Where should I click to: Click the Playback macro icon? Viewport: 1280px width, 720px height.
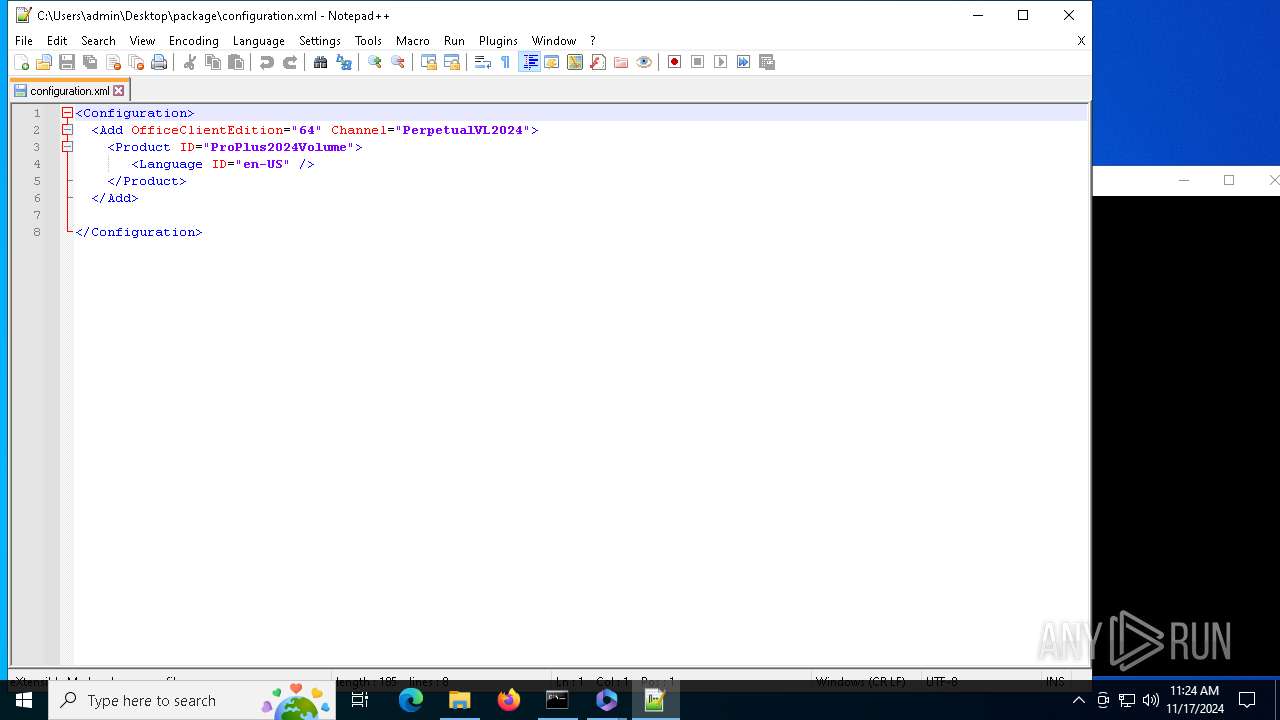(x=721, y=62)
